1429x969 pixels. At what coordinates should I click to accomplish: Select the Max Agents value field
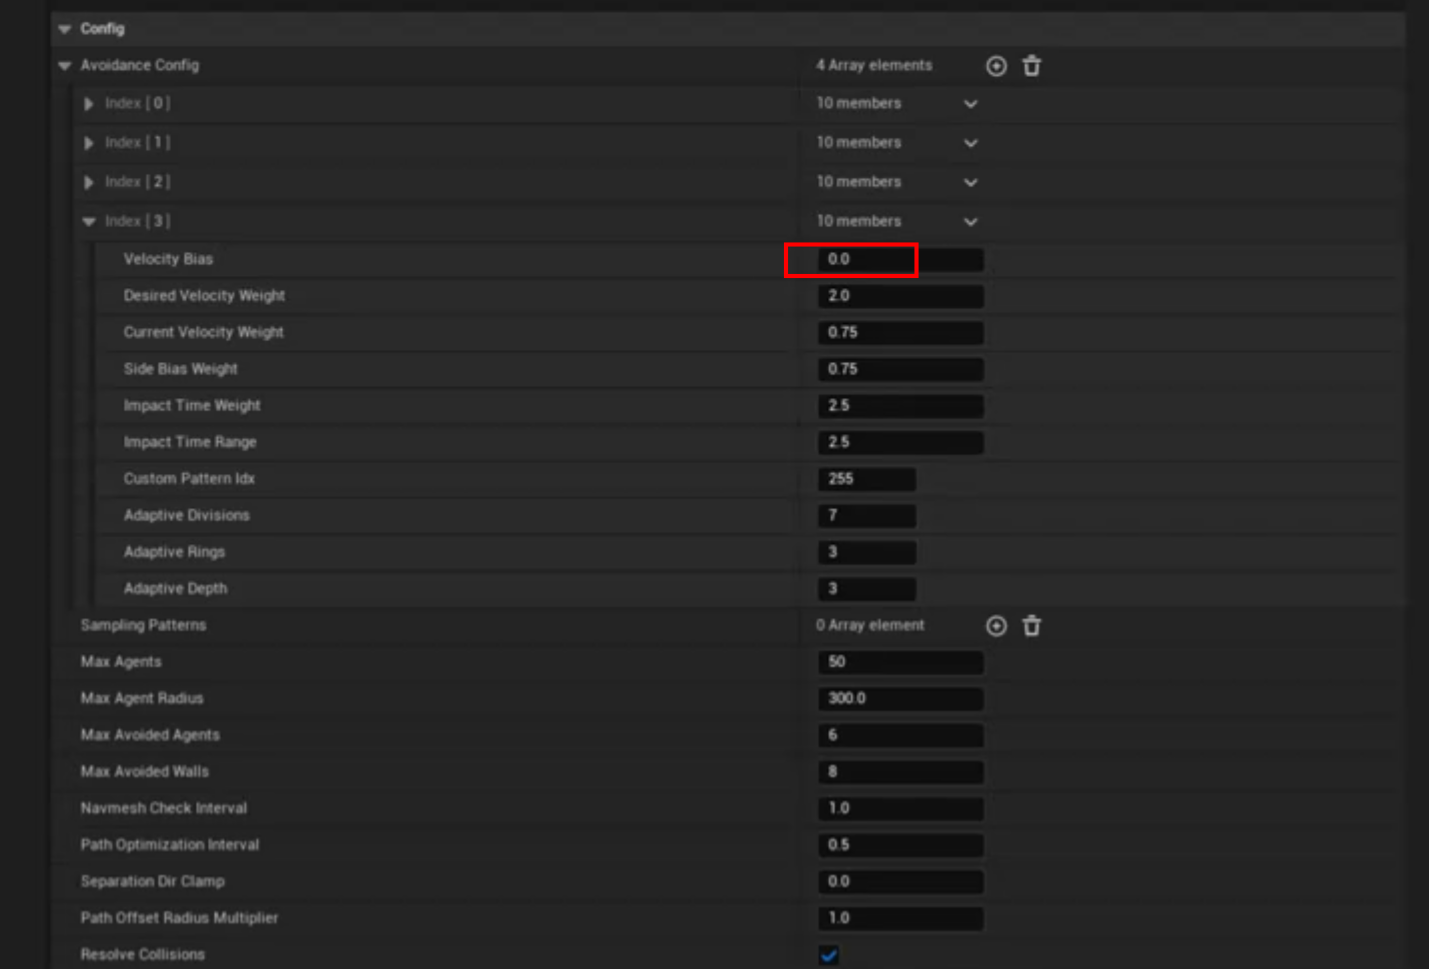tap(900, 662)
